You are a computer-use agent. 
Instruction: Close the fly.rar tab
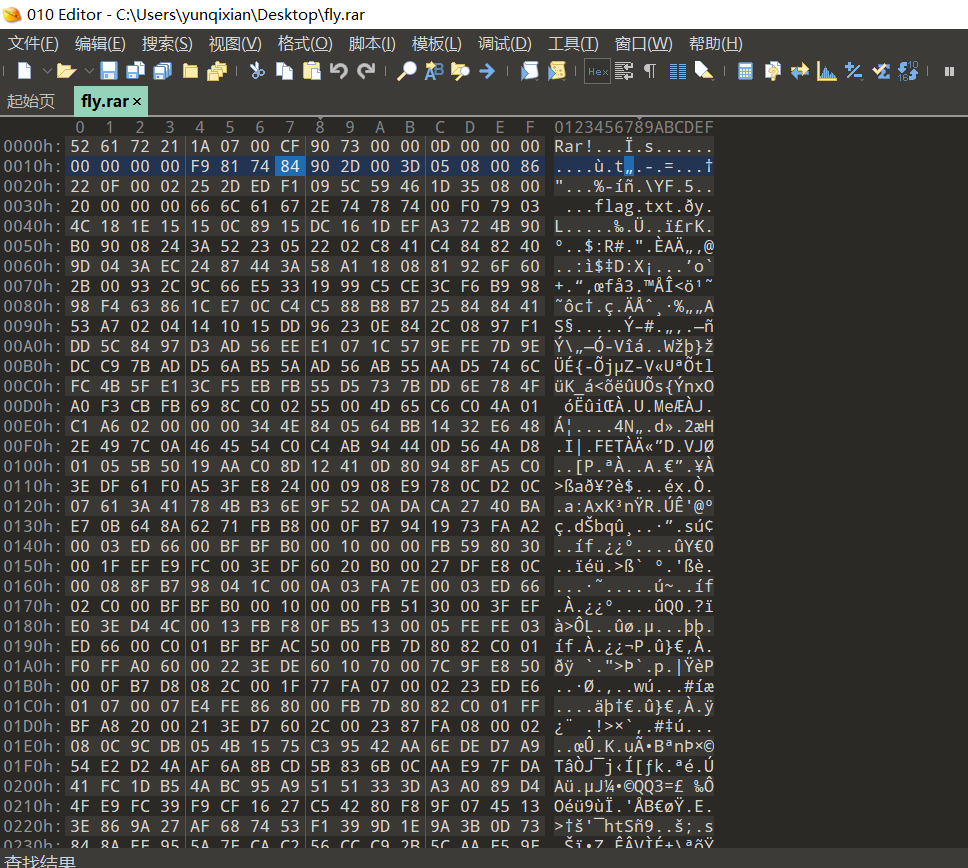point(137,101)
